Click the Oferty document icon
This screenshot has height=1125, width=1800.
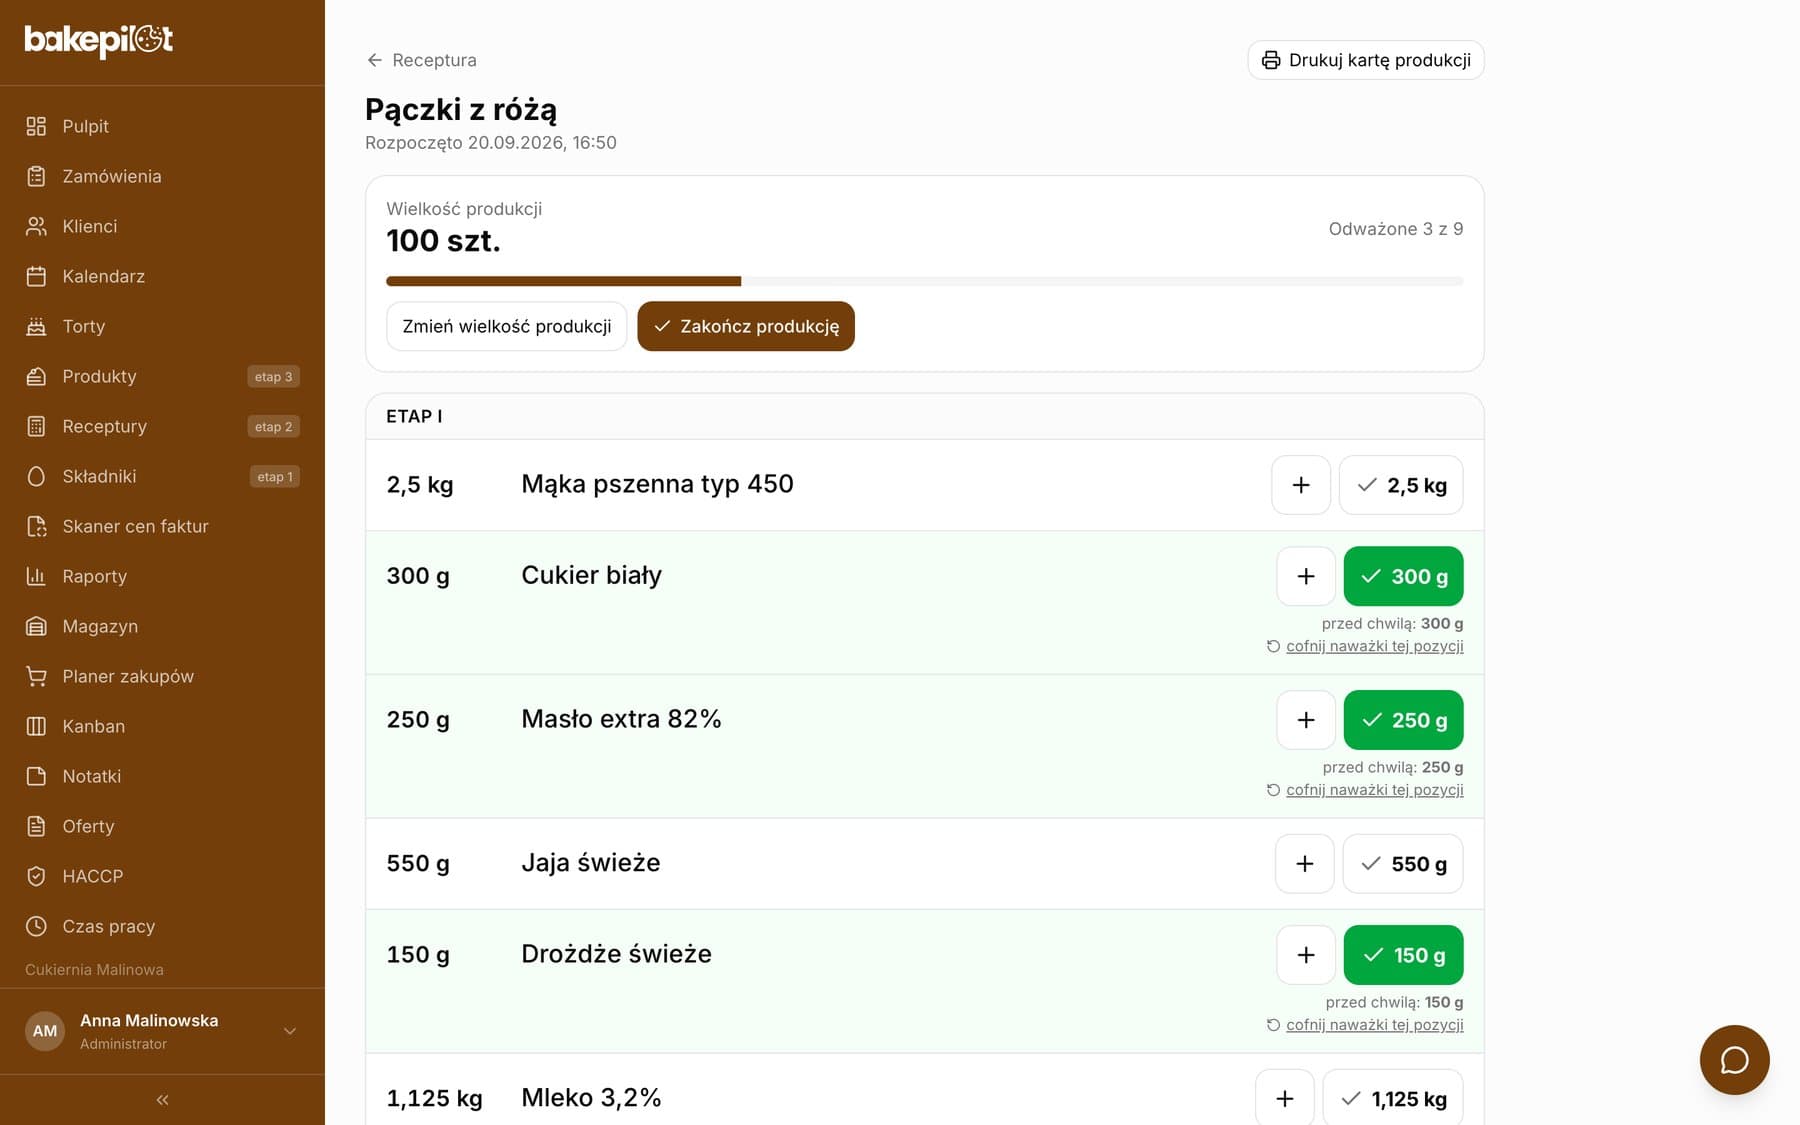36,826
